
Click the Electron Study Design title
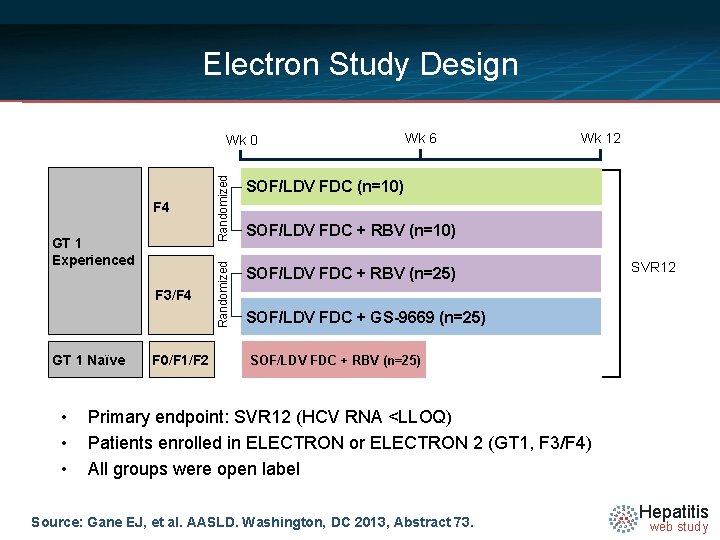pyautogui.click(x=361, y=64)
